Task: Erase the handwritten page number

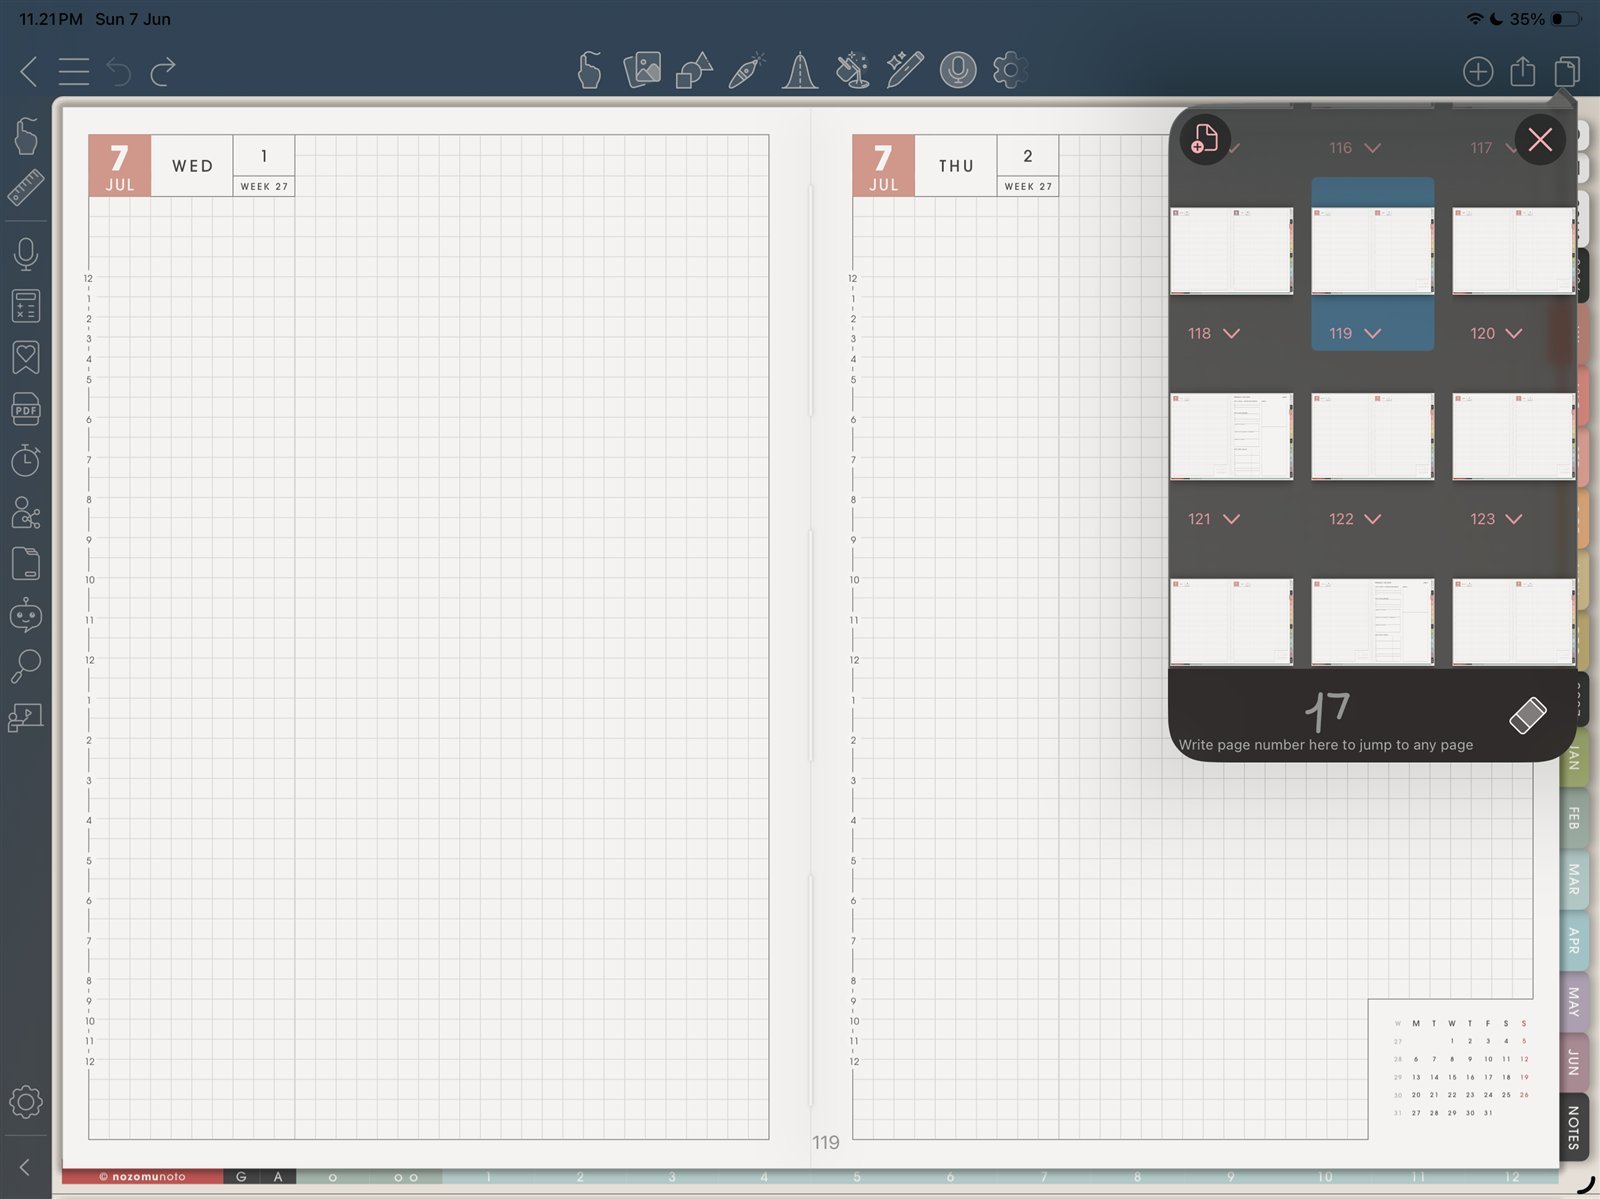Action: [1527, 715]
